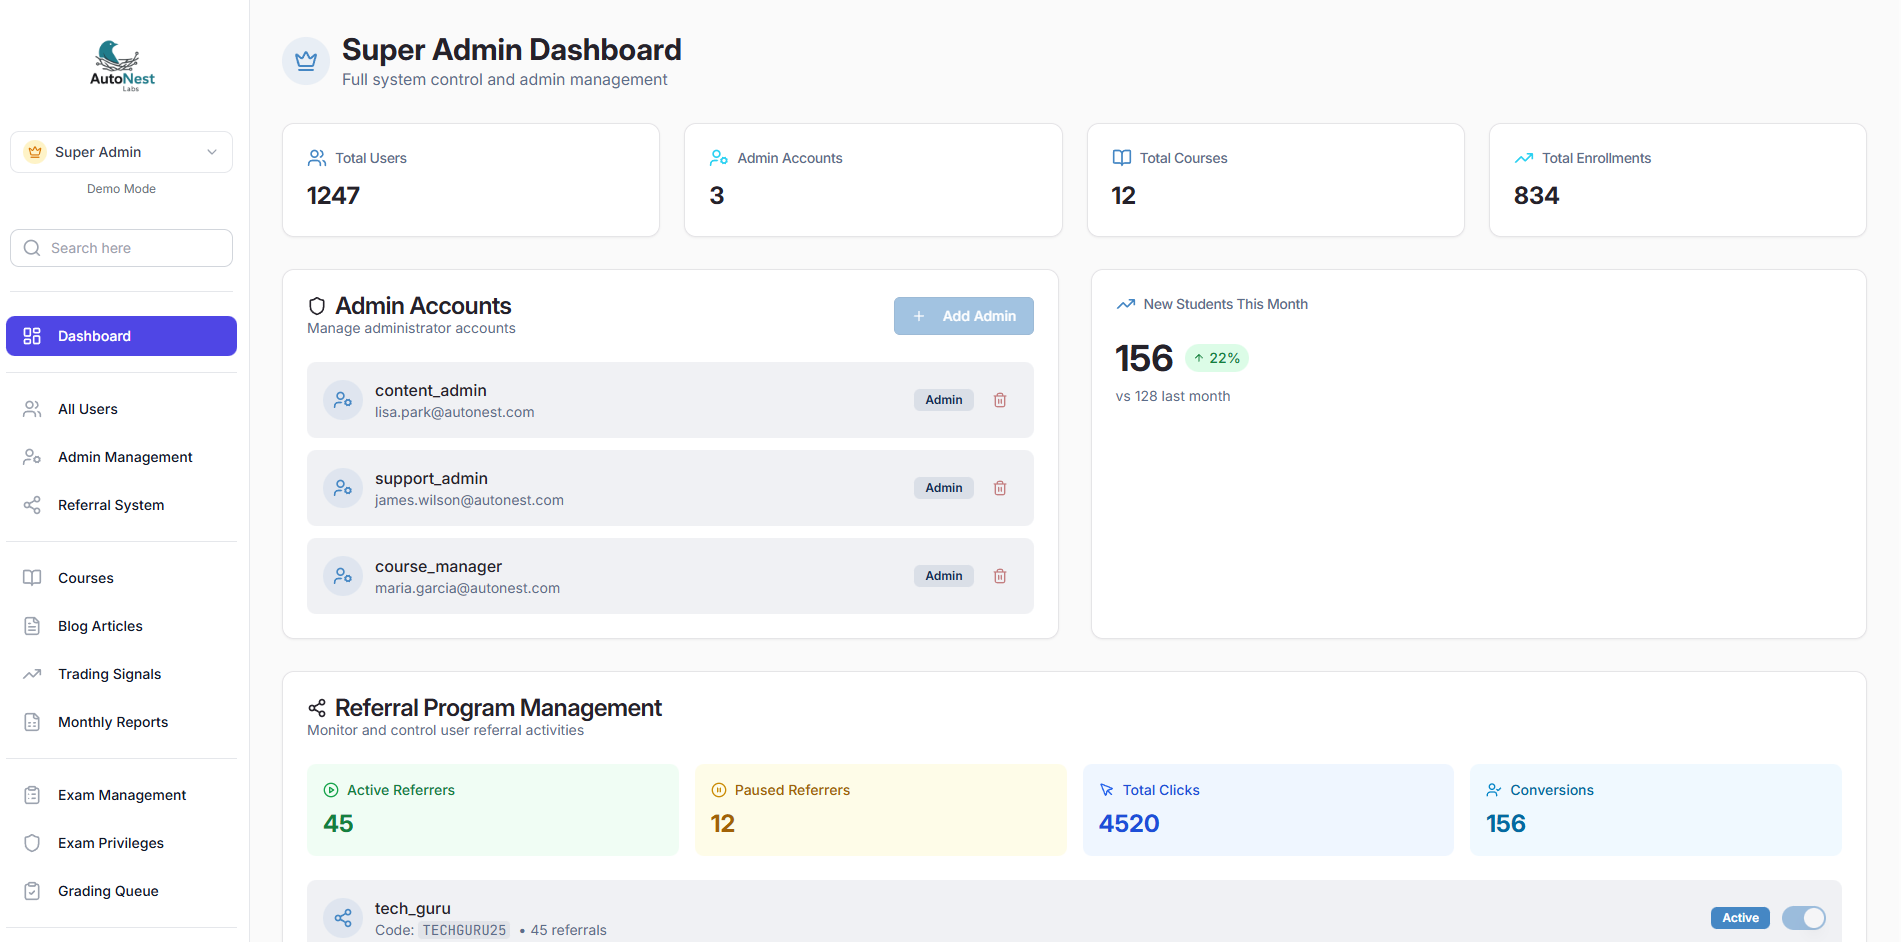Click the content_admin user avatar icon
Viewport: 1901px width, 942px height.
point(343,400)
